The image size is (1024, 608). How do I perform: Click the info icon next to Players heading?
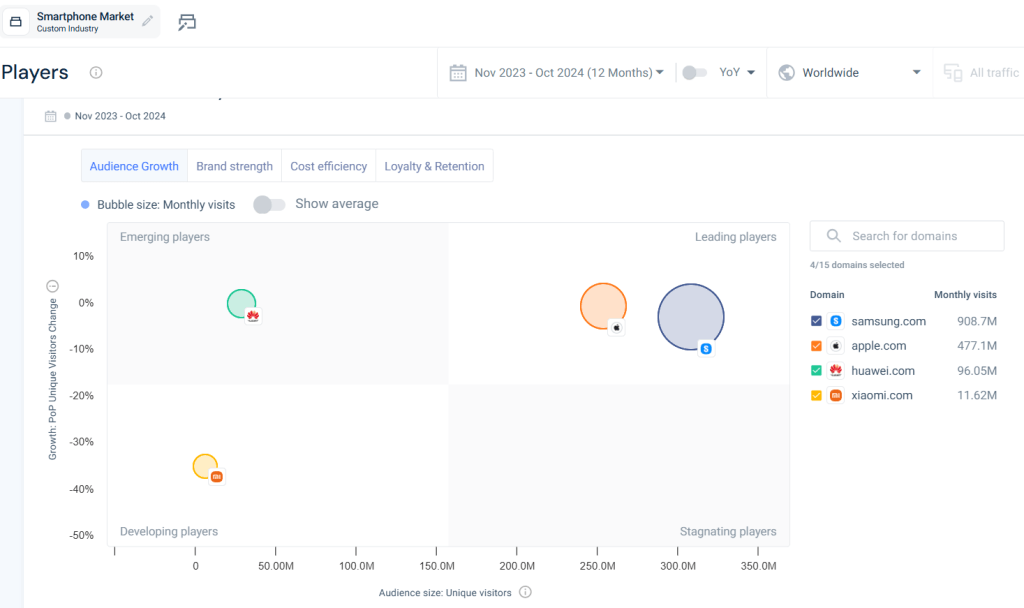94,72
